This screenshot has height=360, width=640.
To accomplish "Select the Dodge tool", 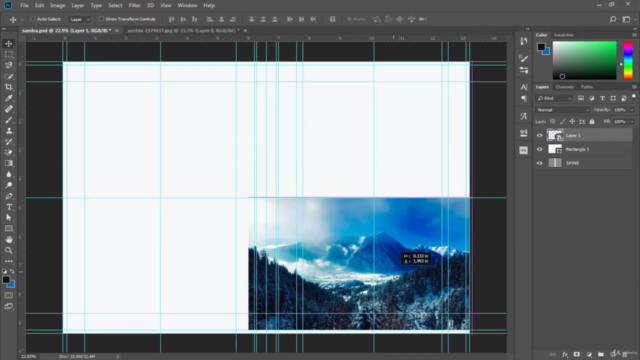I will (x=9, y=185).
